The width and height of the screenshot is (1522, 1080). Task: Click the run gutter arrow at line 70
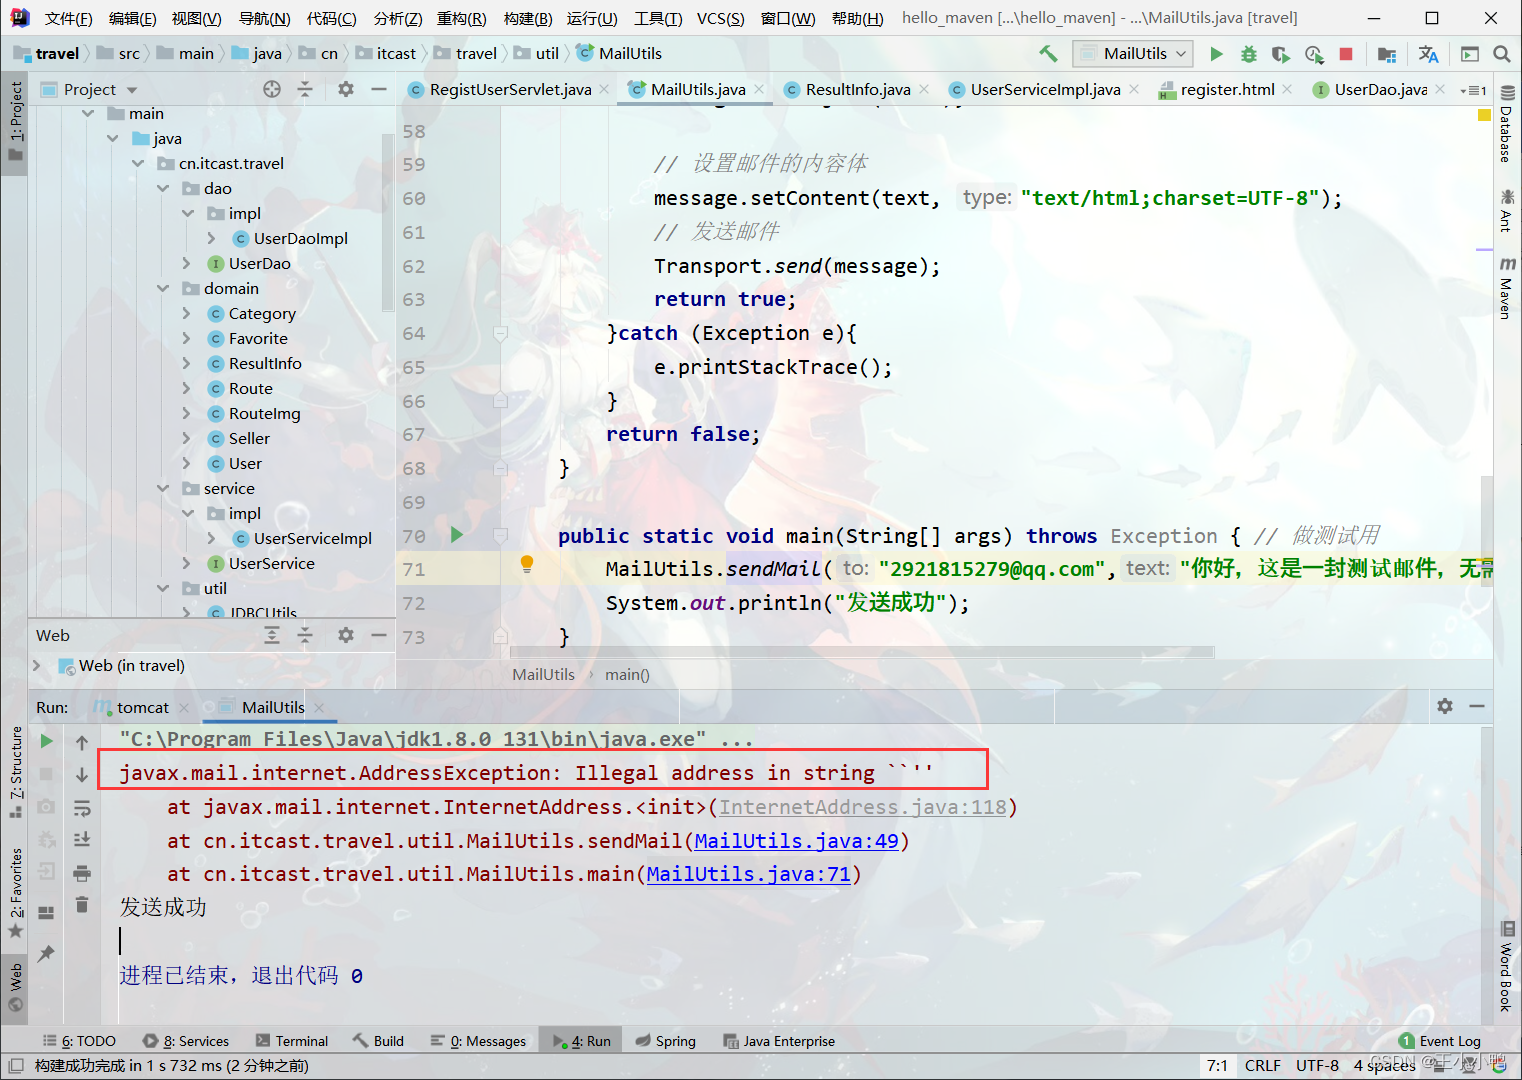[x=457, y=535]
